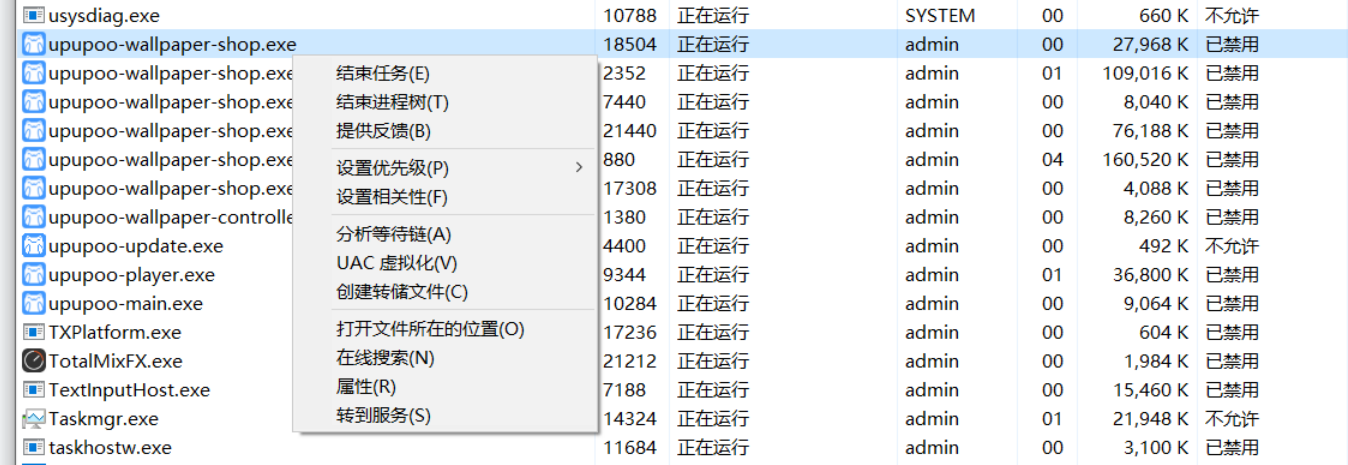Click the TotalMixFX.exe process icon
Image resolution: width=1348 pixels, height=465 pixels.
[x=34, y=361]
